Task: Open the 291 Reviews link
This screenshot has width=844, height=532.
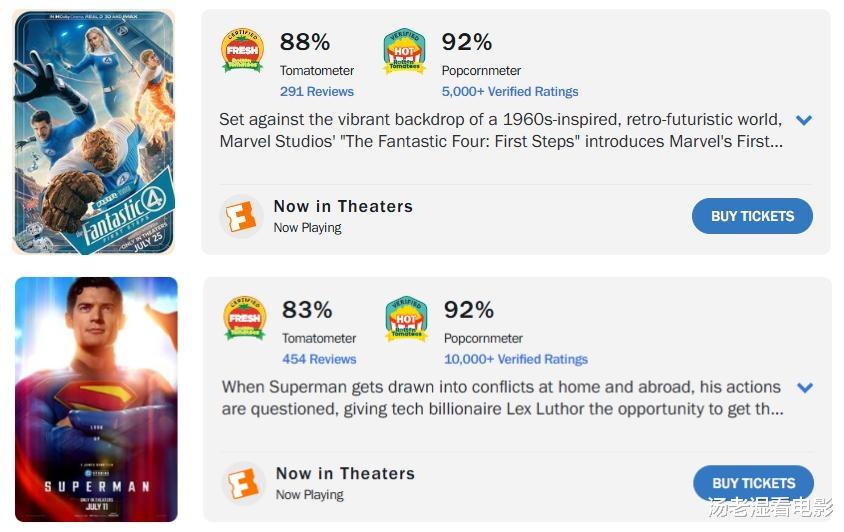Action: pyautogui.click(x=317, y=91)
